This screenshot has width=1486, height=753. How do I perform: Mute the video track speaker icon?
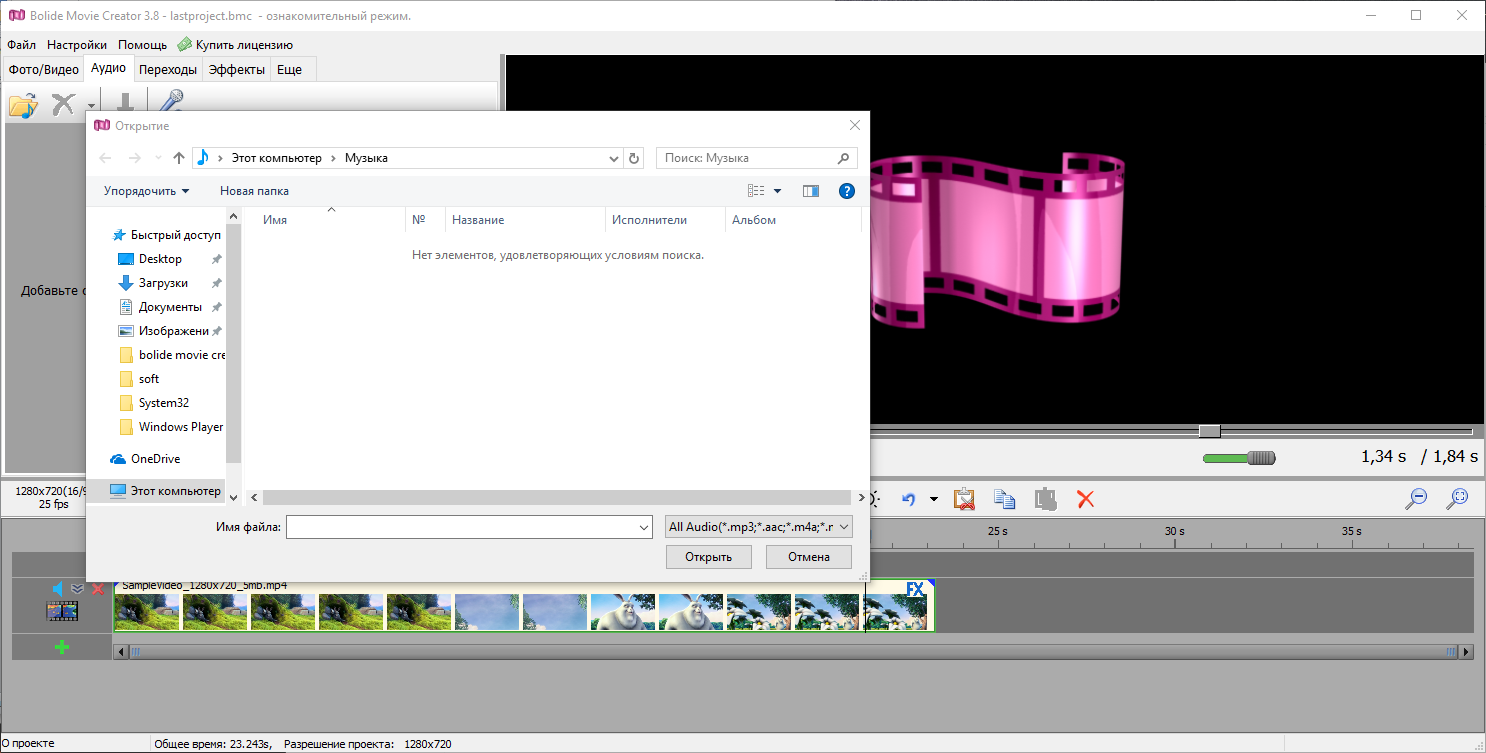coord(58,589)
